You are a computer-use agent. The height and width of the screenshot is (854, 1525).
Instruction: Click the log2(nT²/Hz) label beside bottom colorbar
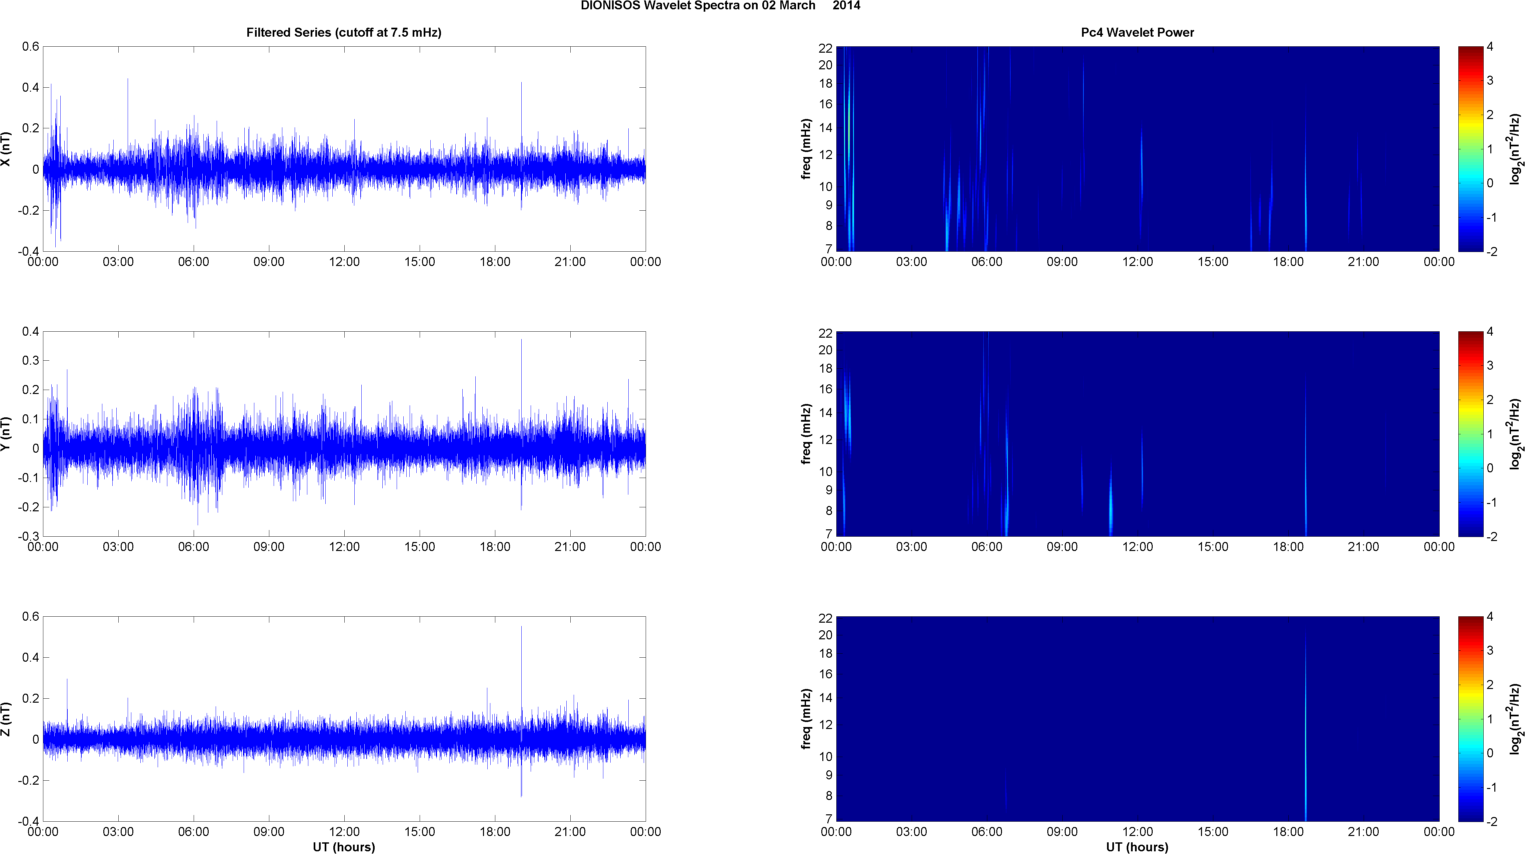click(x=1516, y=719)
